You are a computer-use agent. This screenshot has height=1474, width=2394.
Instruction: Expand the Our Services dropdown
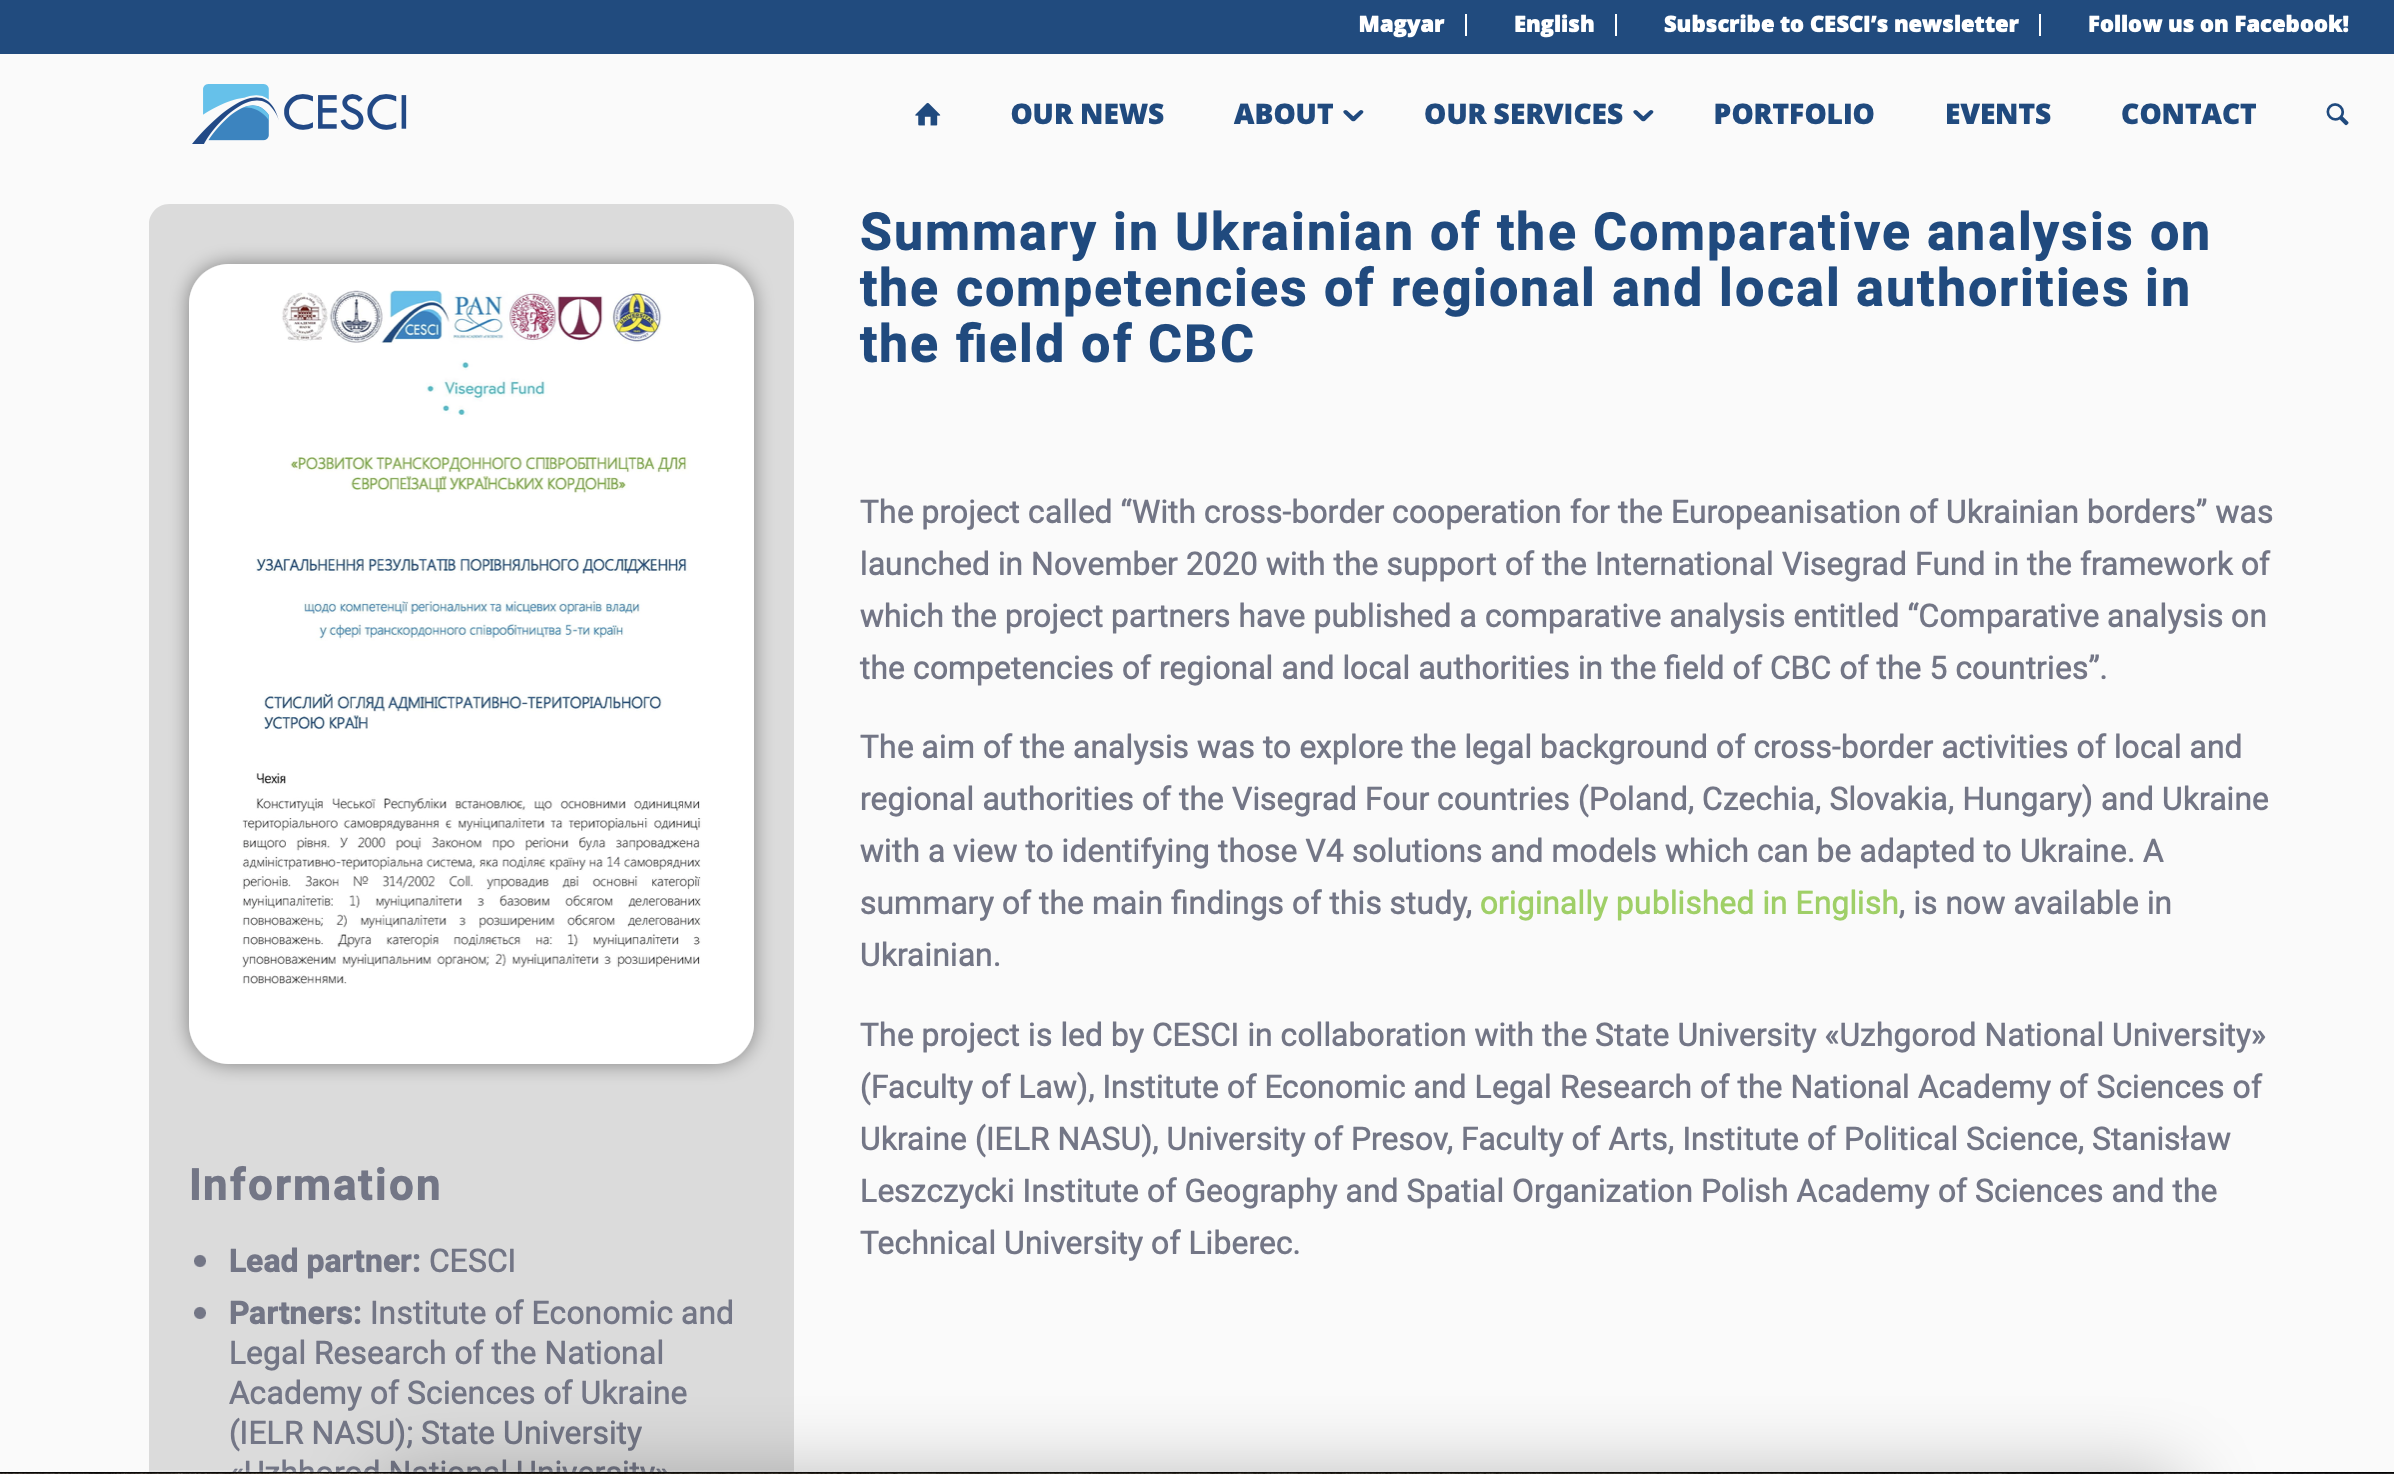point(1538,114)
